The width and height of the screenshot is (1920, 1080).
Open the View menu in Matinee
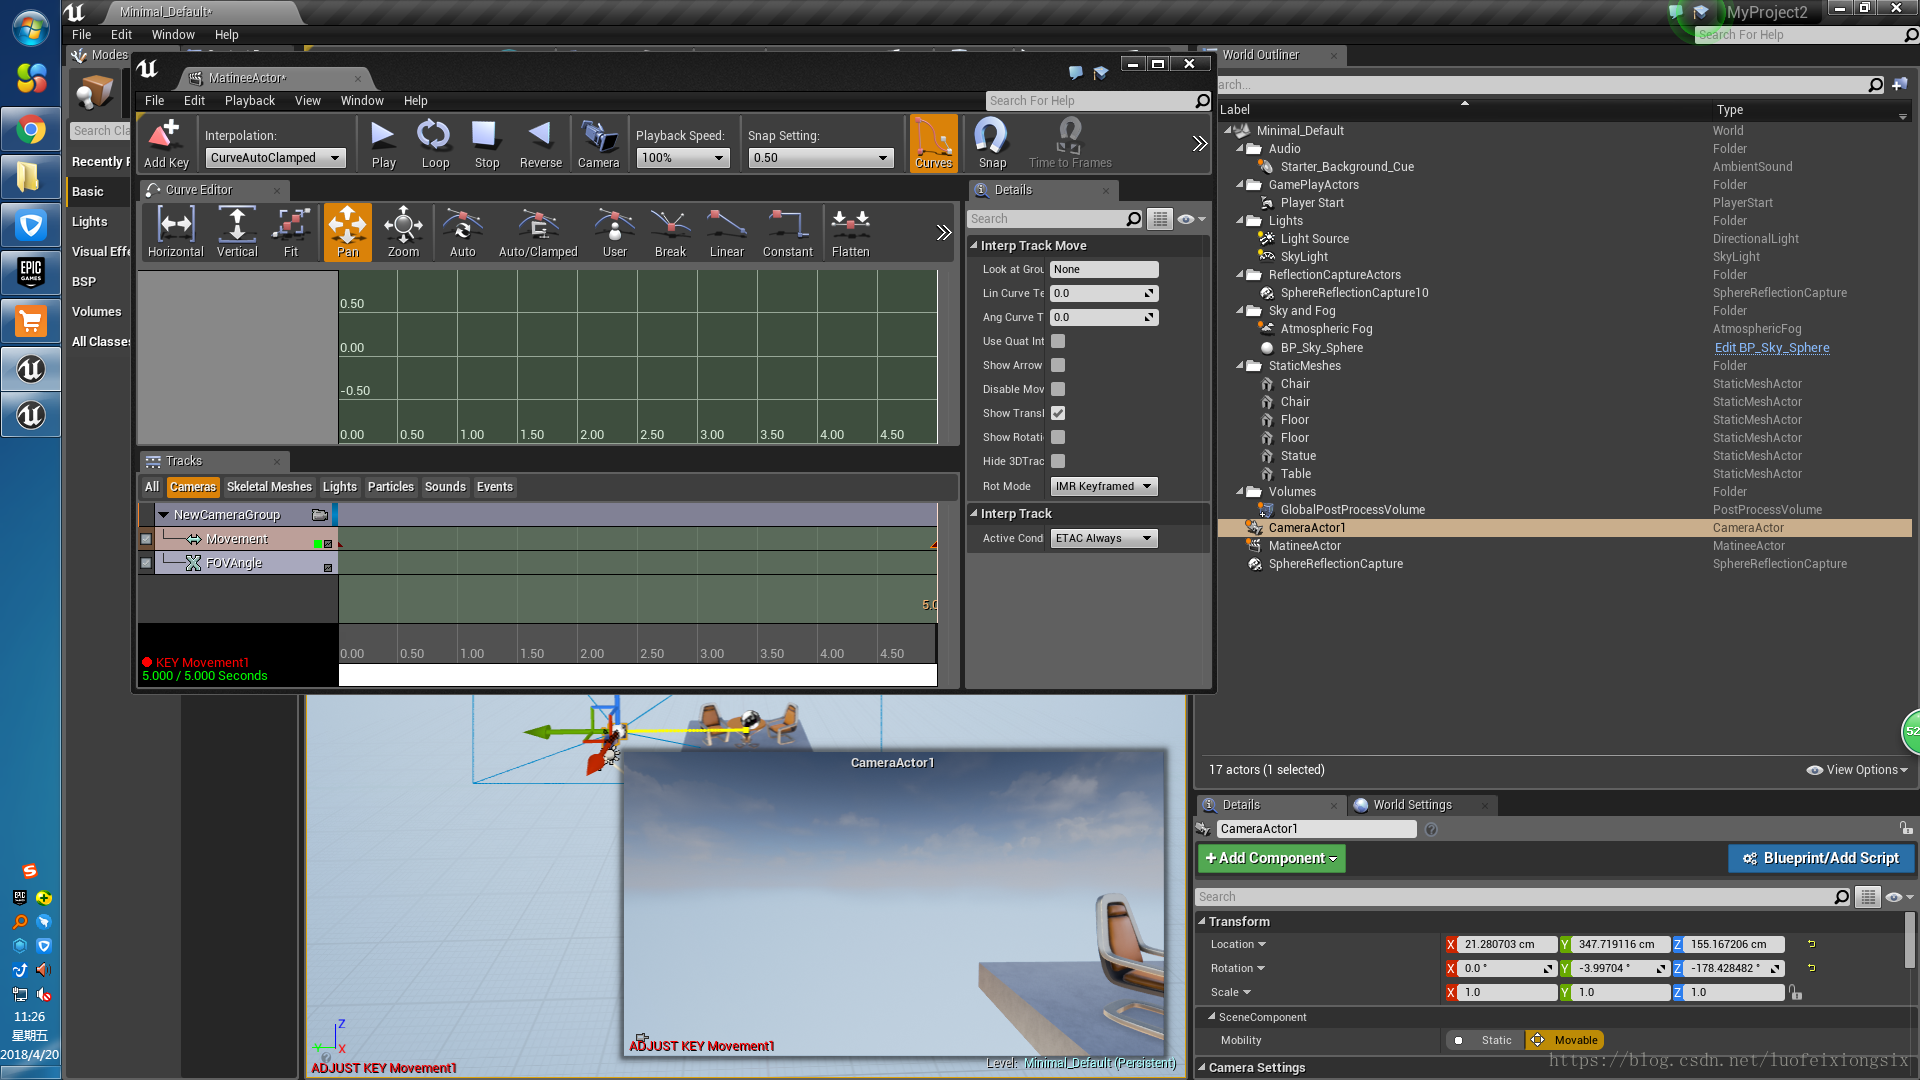coord(307,100)
